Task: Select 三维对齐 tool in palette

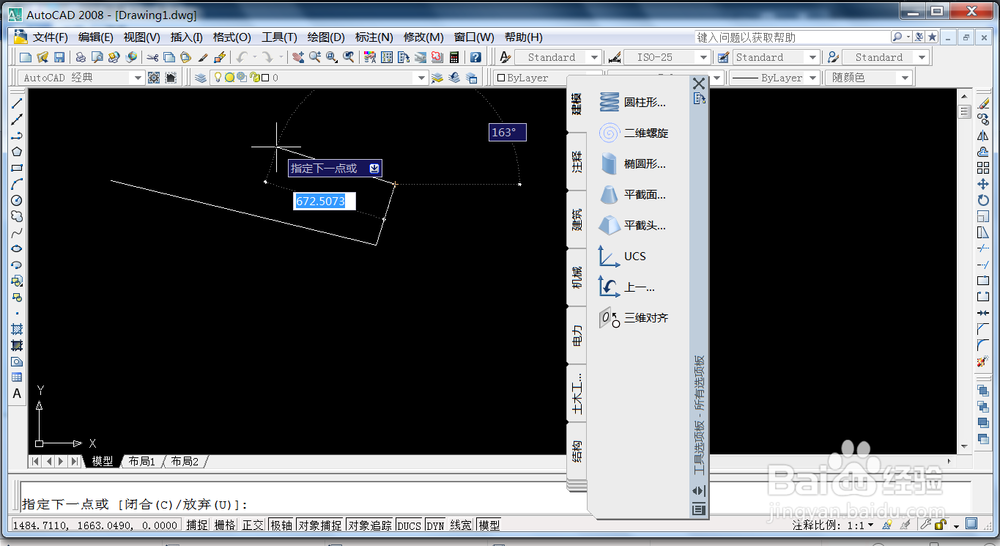Action: [x=633, y=318]
